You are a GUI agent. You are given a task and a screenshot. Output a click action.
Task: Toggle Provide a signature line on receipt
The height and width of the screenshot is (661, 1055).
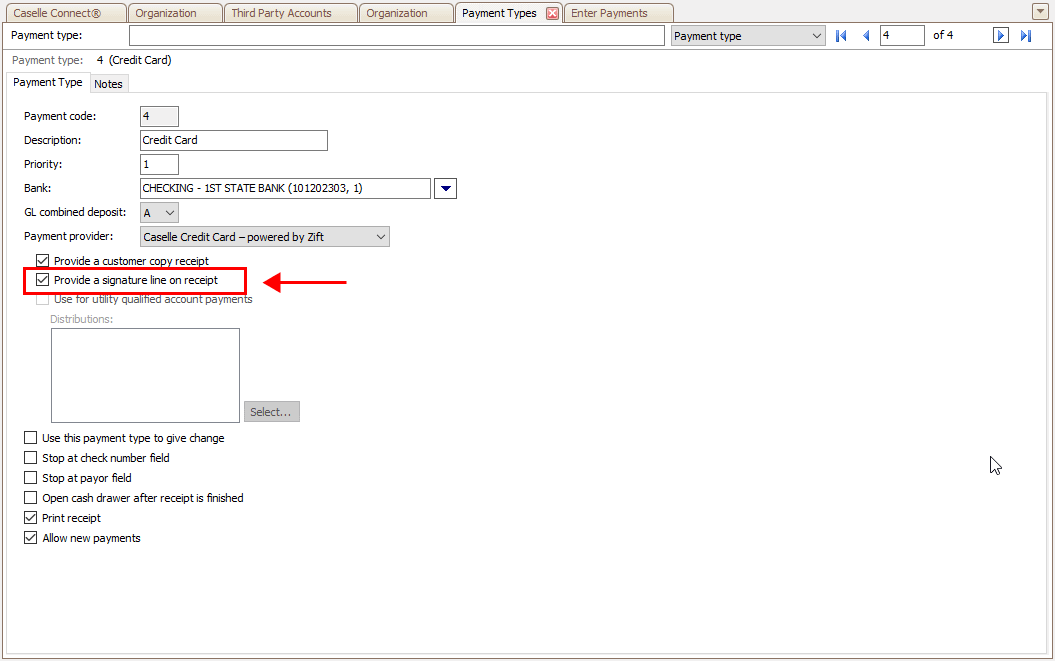[x=43, y=280]
